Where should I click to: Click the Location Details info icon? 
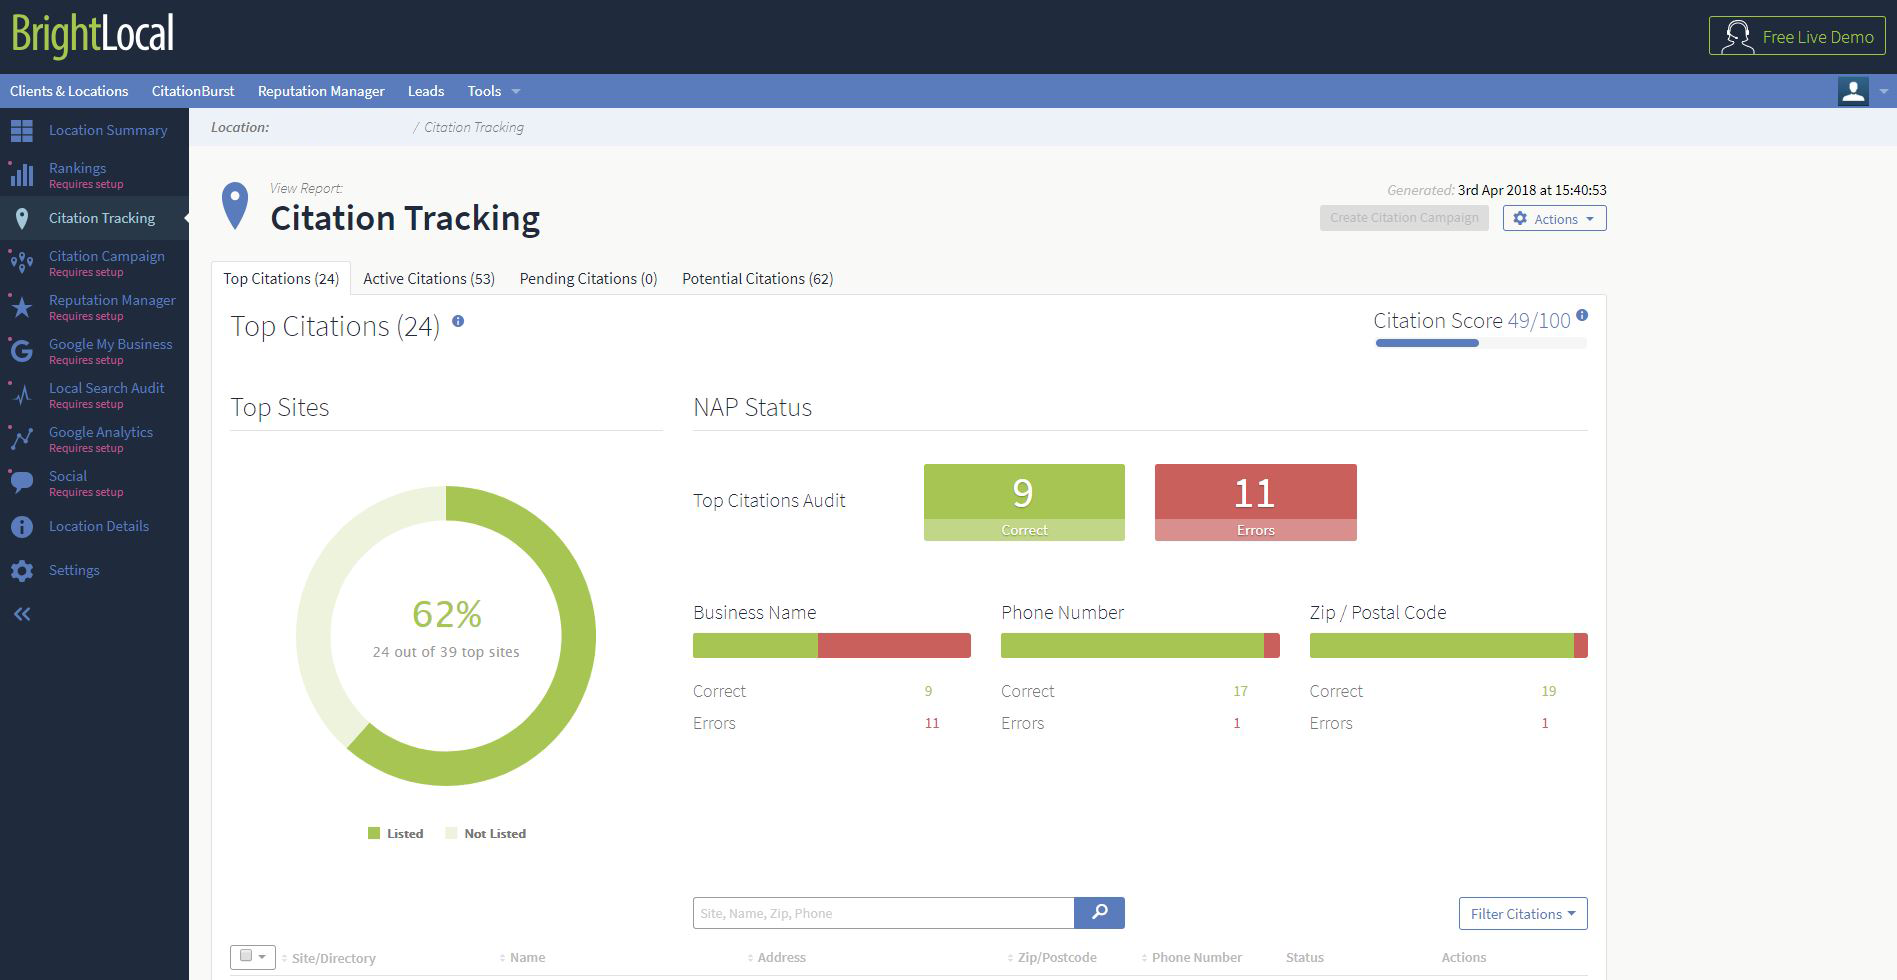(22, 527)
